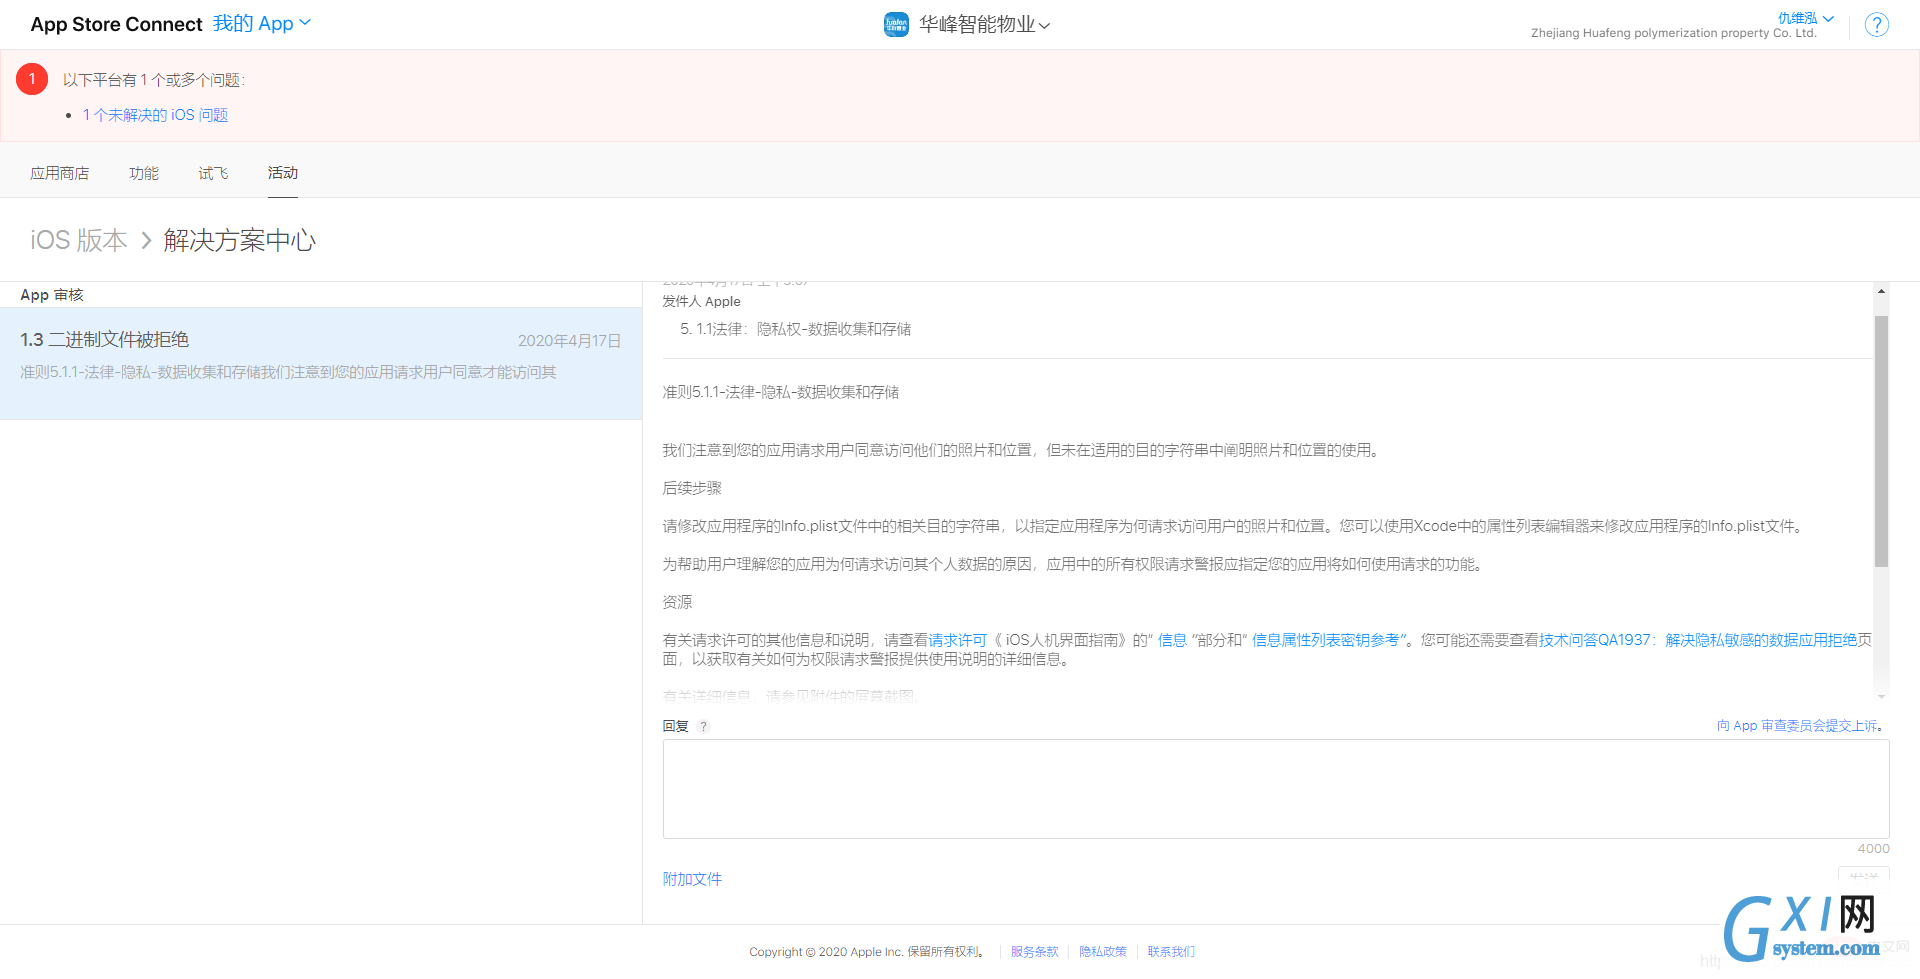Click the 附加文件 attach file link
This screenshot has width=1920, height=979.
point(692,879)
